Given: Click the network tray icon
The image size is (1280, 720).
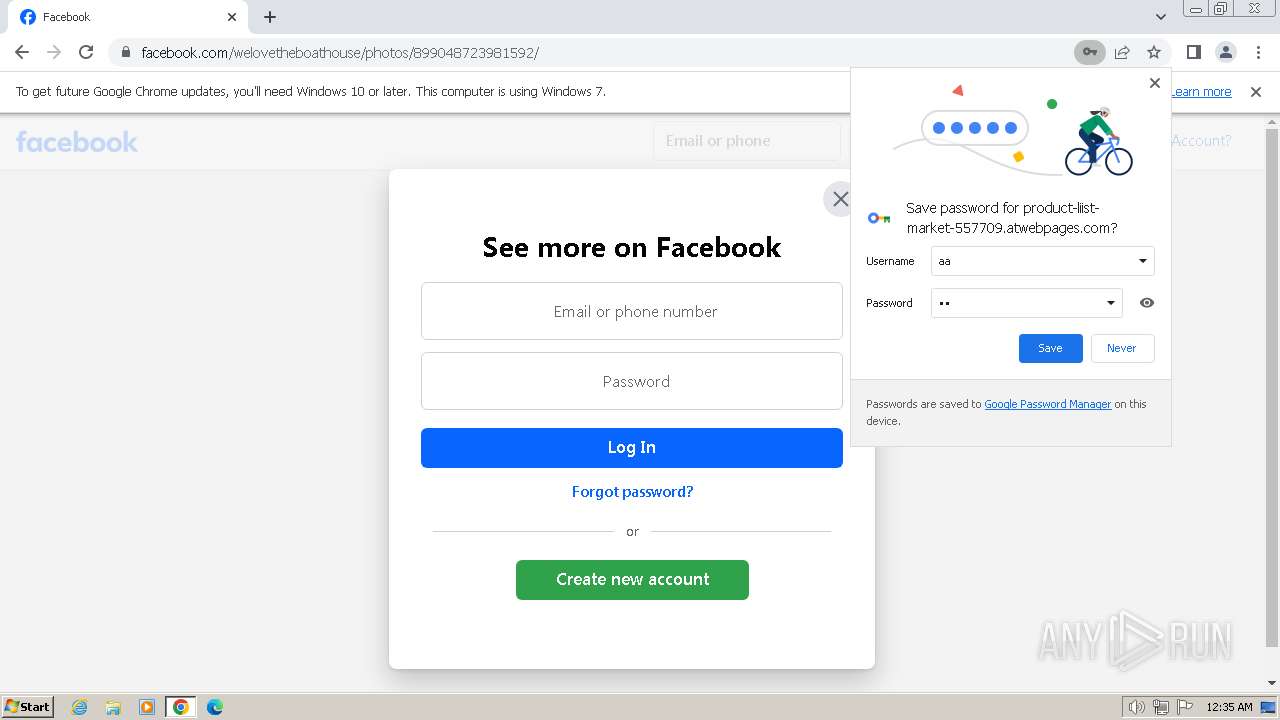Looking at the screenshot, I should pyautogui.click(x=1161, y=707).
